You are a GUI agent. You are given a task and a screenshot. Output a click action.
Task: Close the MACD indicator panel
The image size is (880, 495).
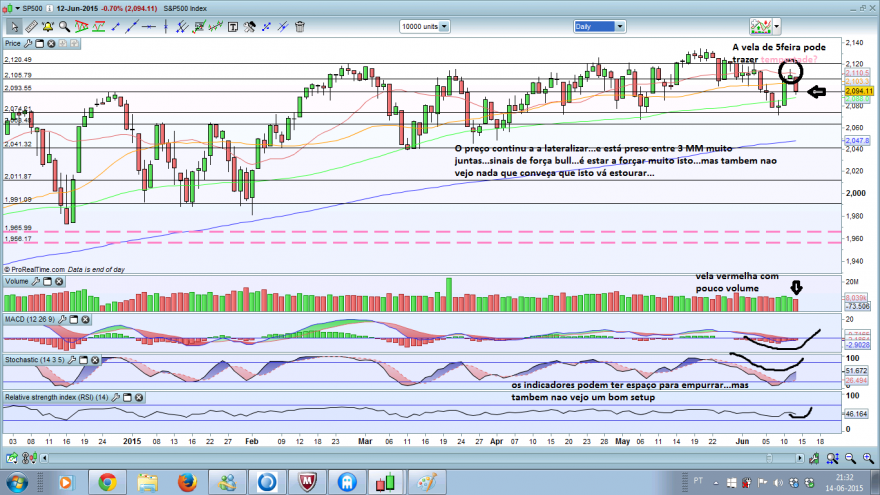click(x=85, y=319)
